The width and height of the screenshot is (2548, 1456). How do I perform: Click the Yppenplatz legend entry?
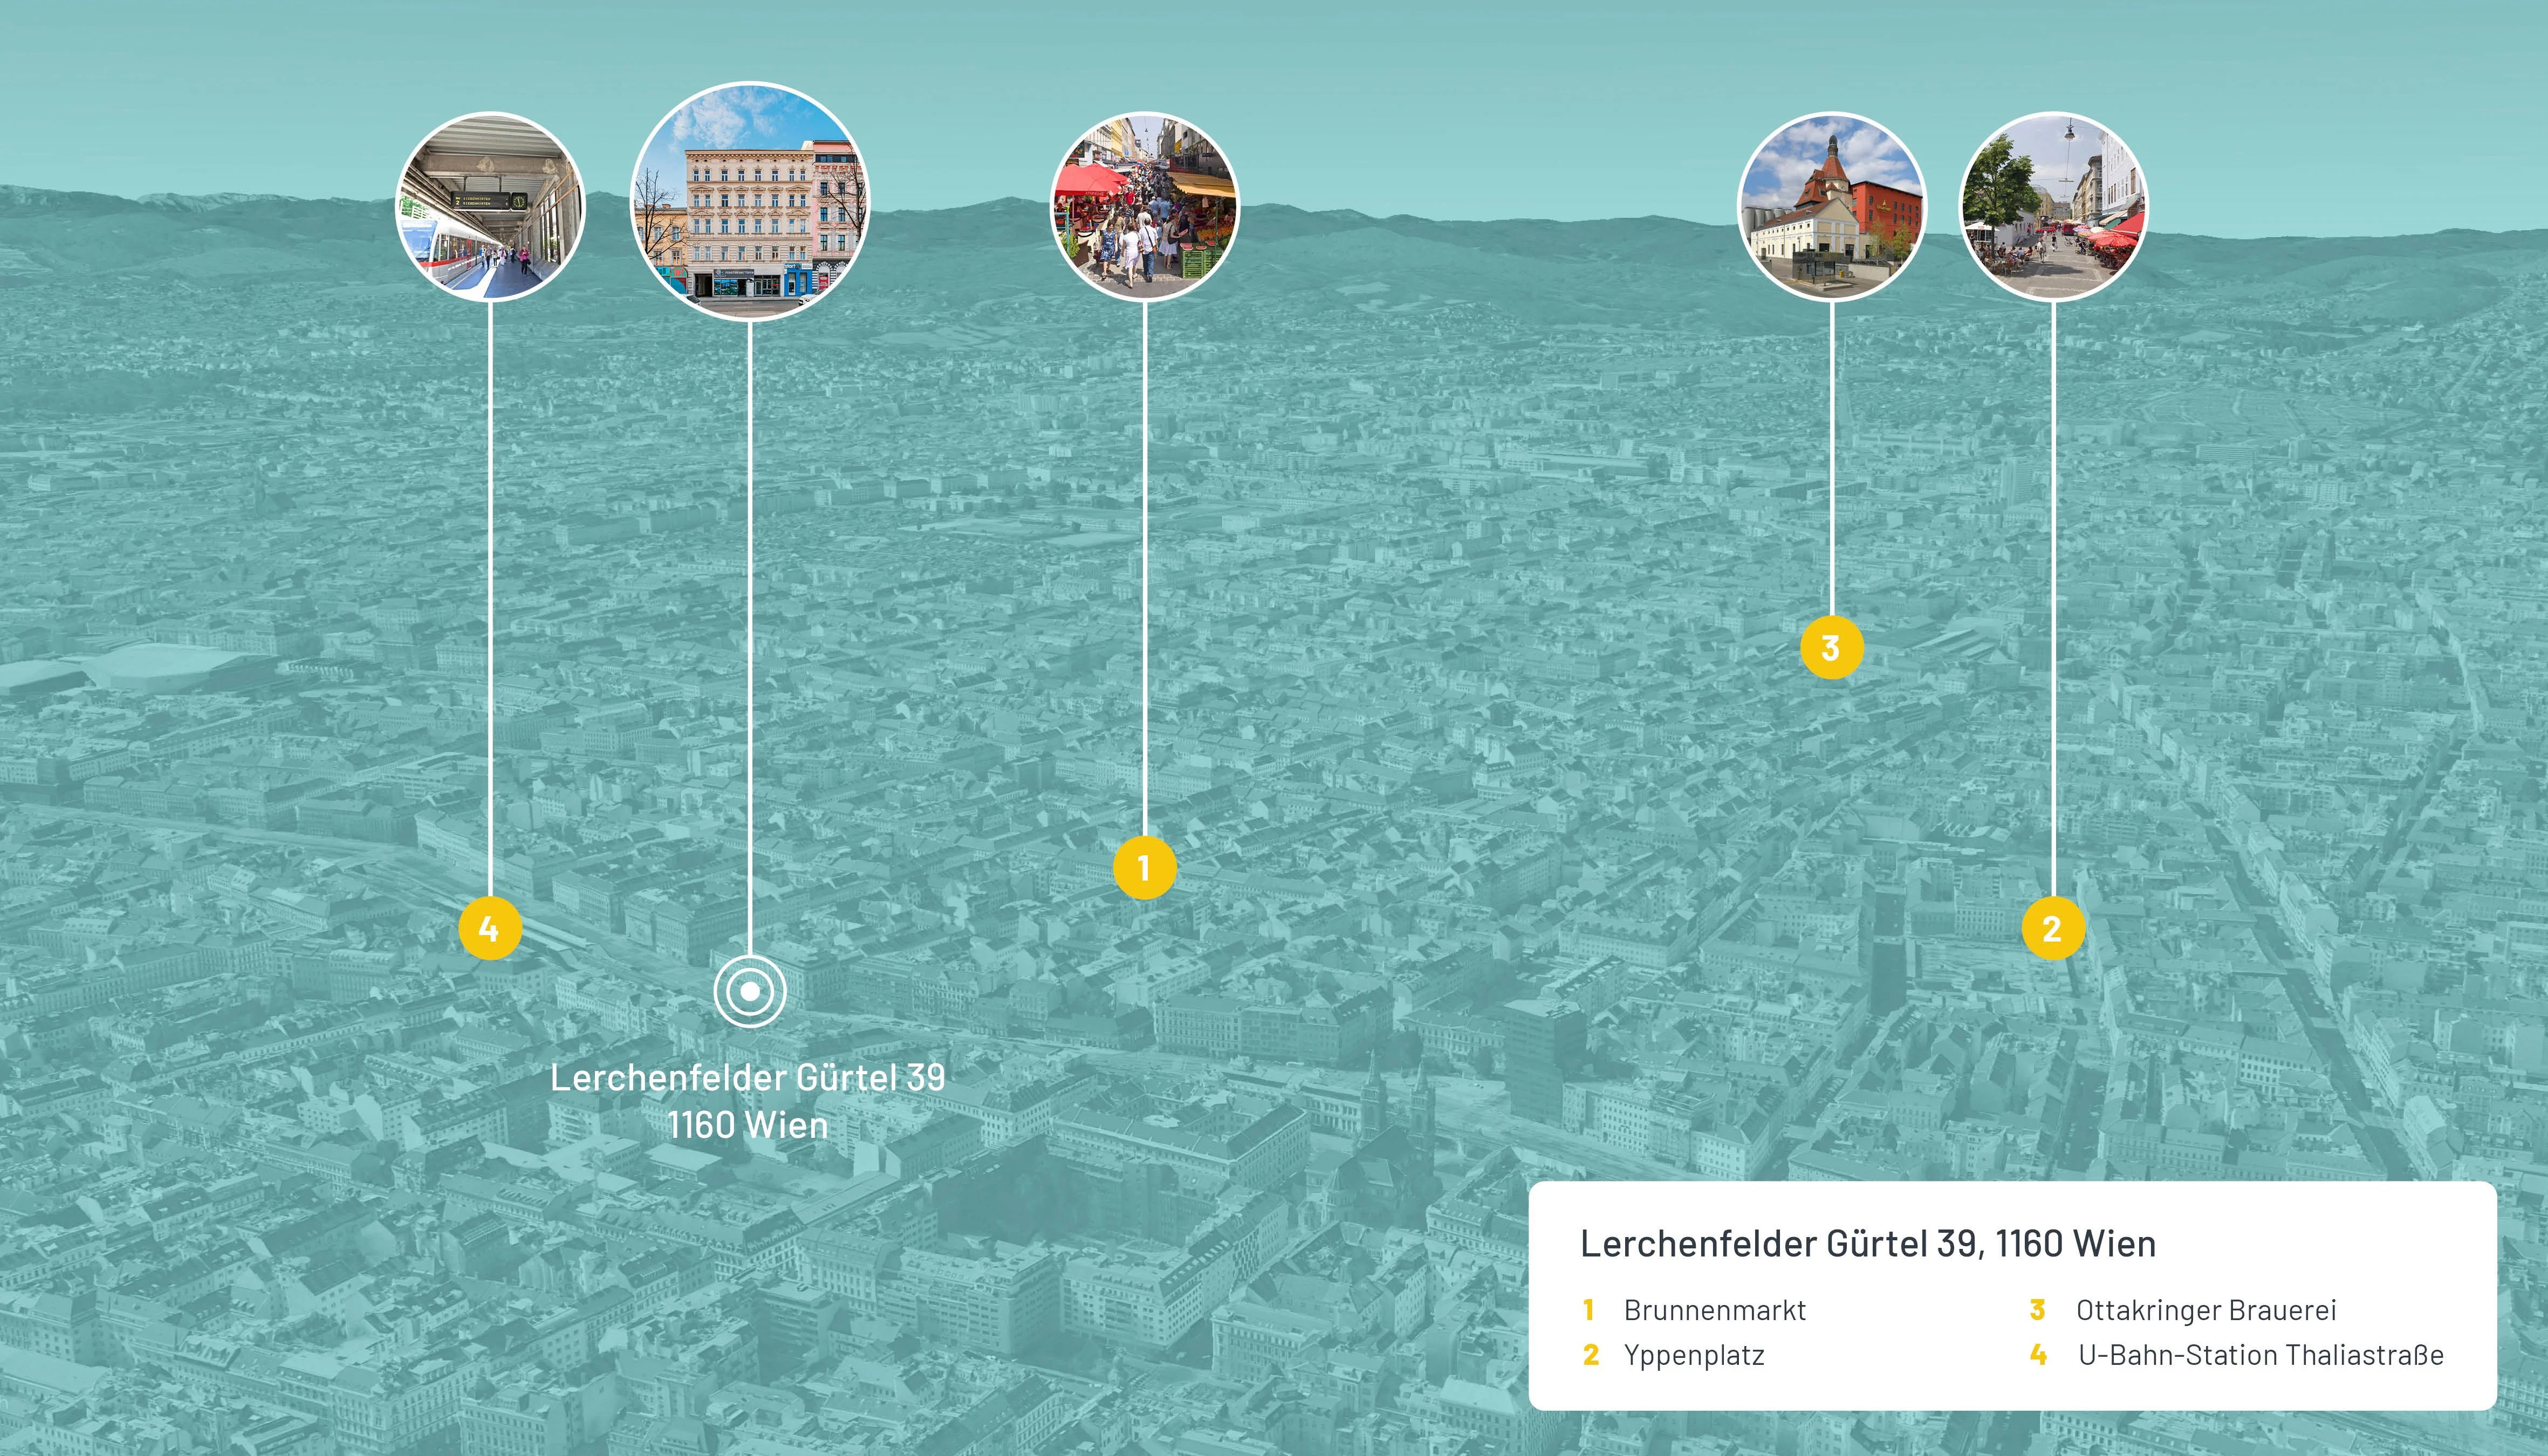pos(1693,1355)
